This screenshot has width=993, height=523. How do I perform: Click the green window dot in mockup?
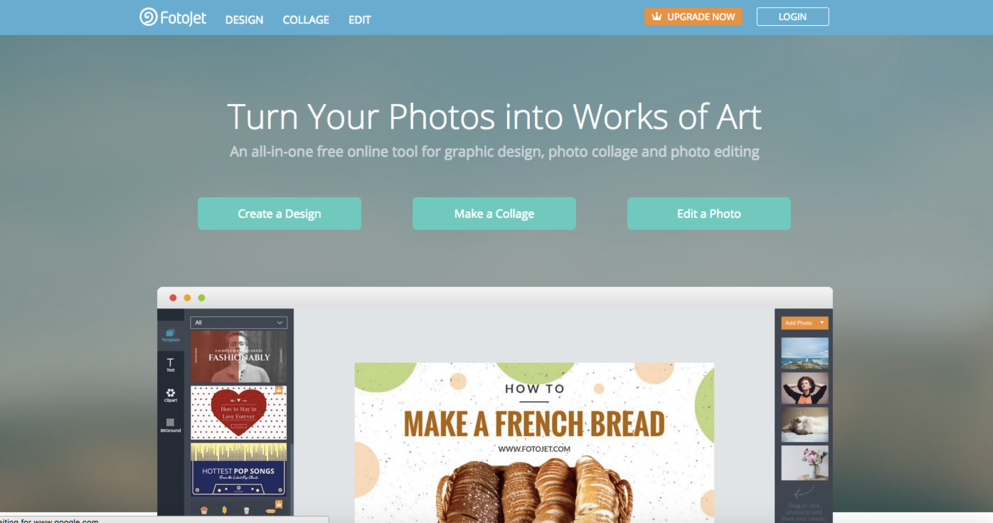click(x=201, y=298)
